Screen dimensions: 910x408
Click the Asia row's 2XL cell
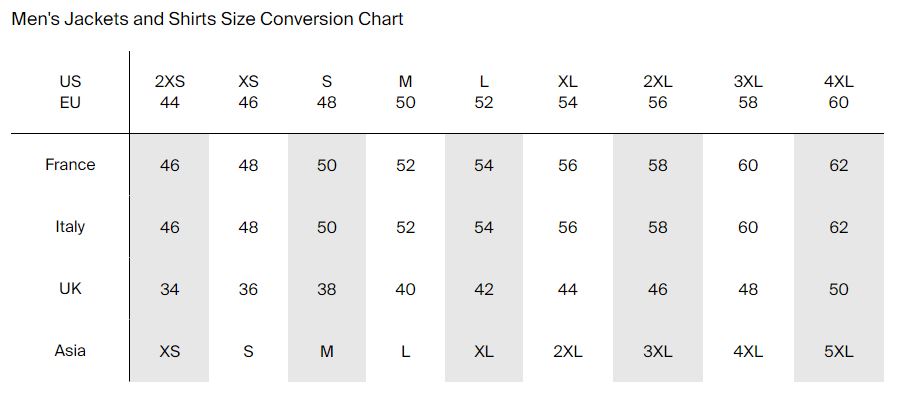coord(568,352)
